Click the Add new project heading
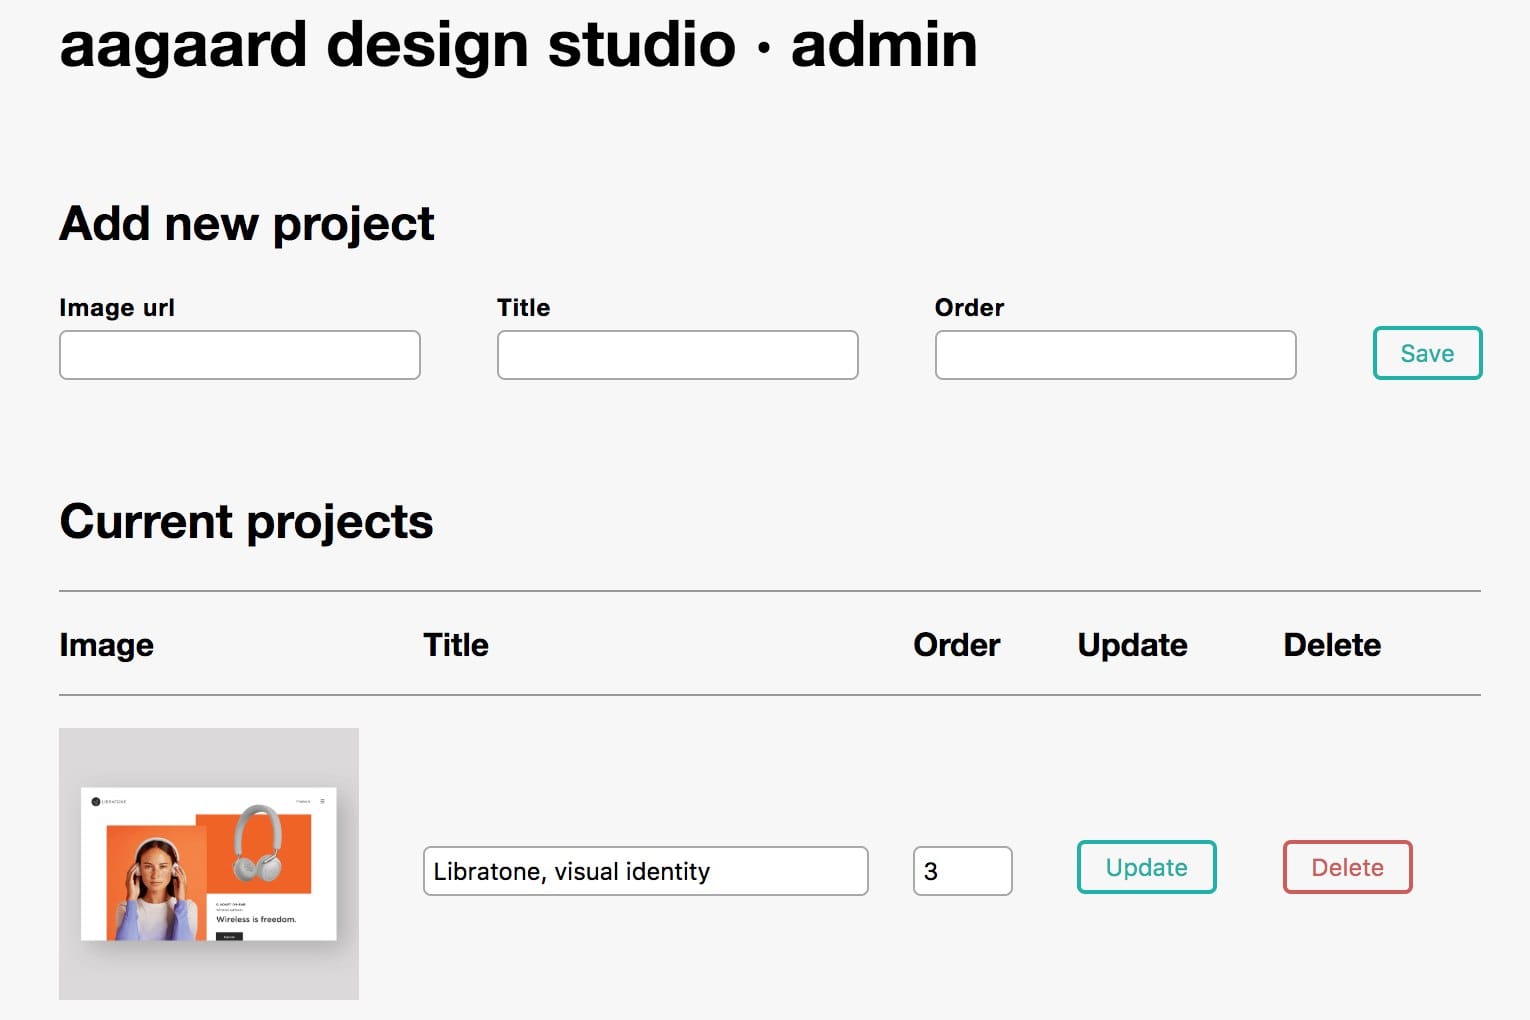 (x=246, y=224)
